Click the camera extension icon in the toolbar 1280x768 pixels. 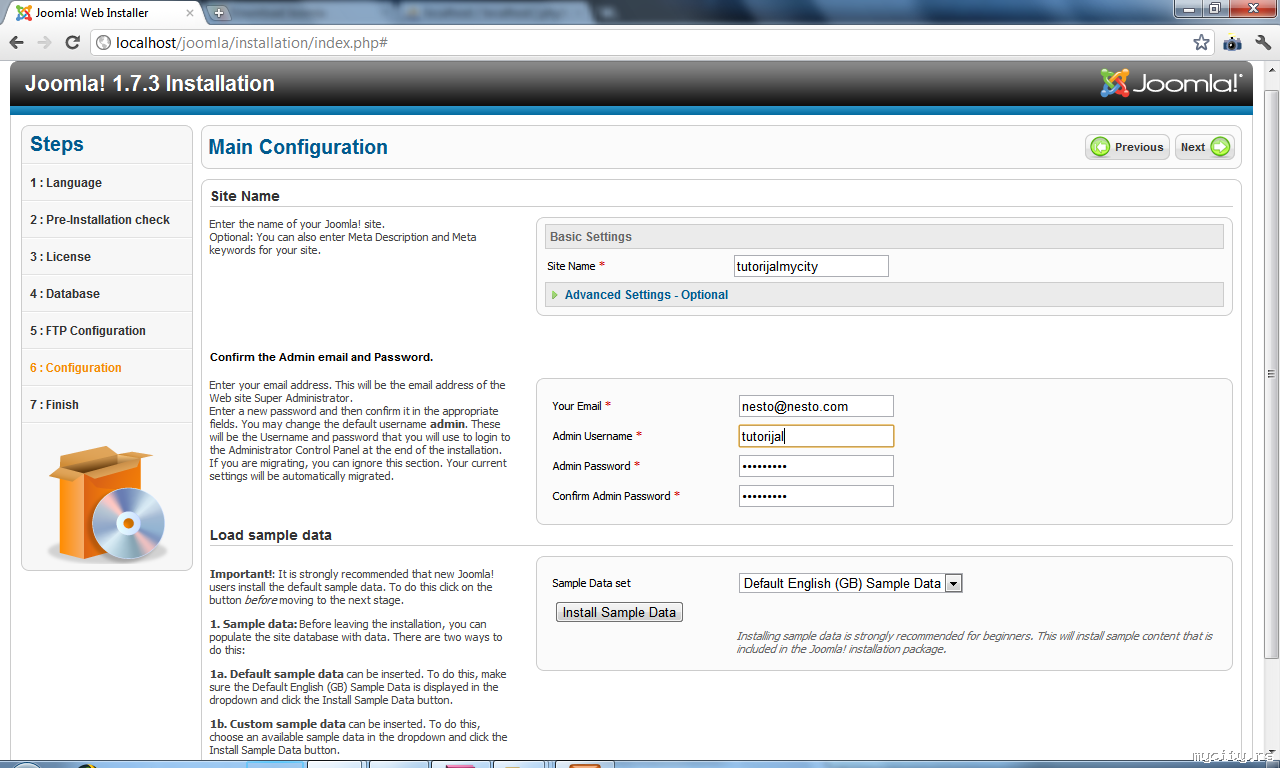[1232, 43]
